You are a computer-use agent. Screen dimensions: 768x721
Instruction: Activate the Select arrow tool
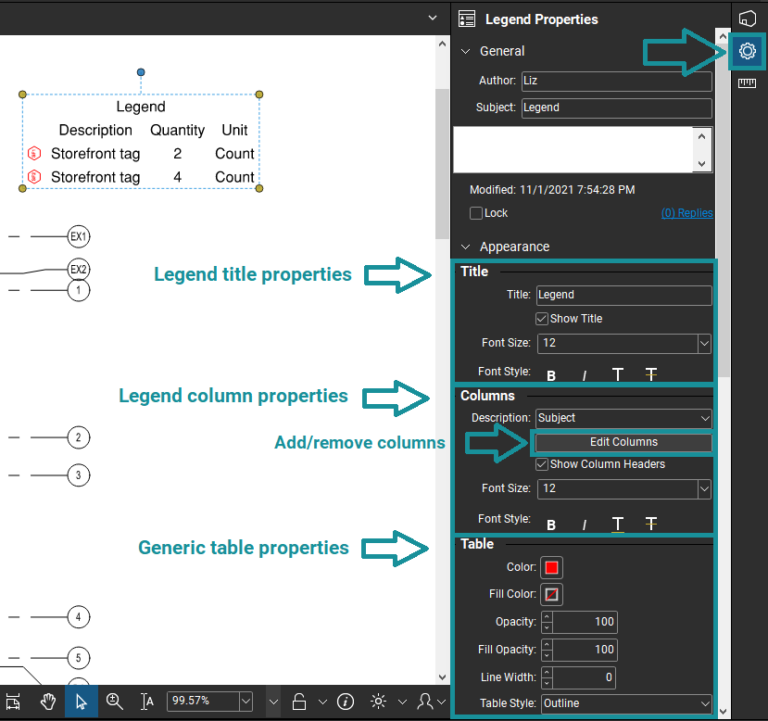[x=81, y=702]
